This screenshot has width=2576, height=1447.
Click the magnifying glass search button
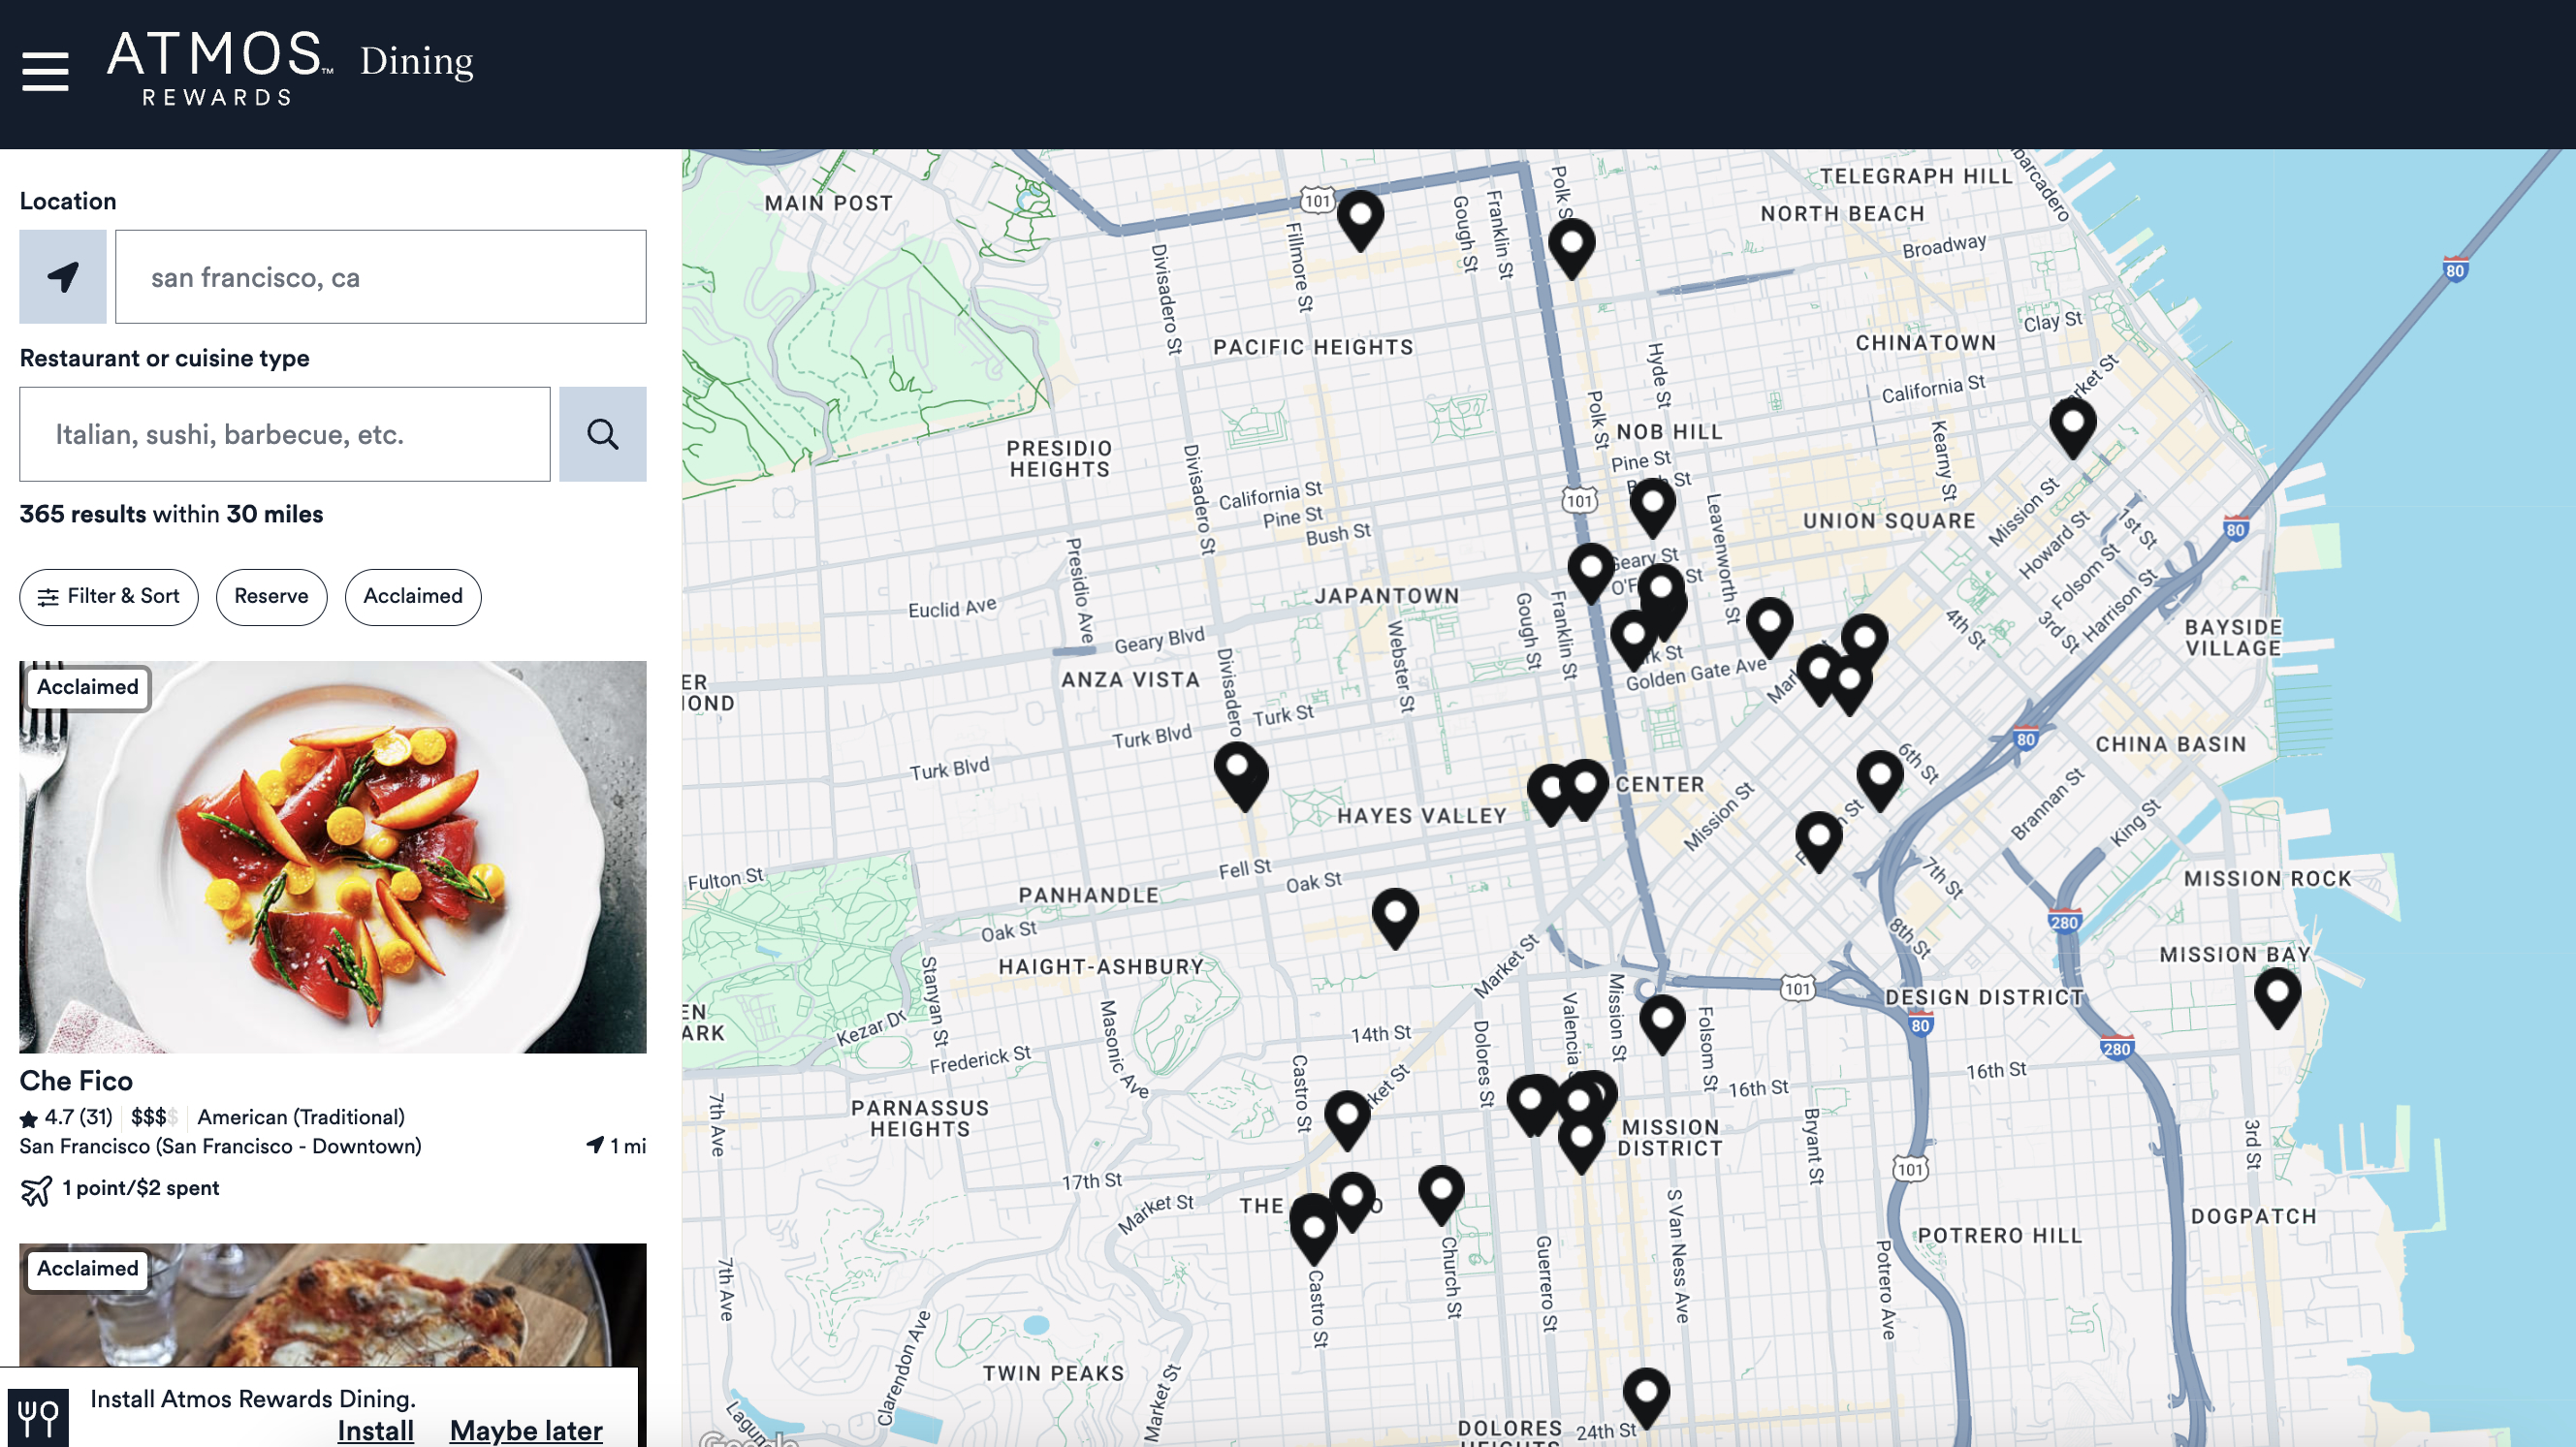tap(602, 434)
